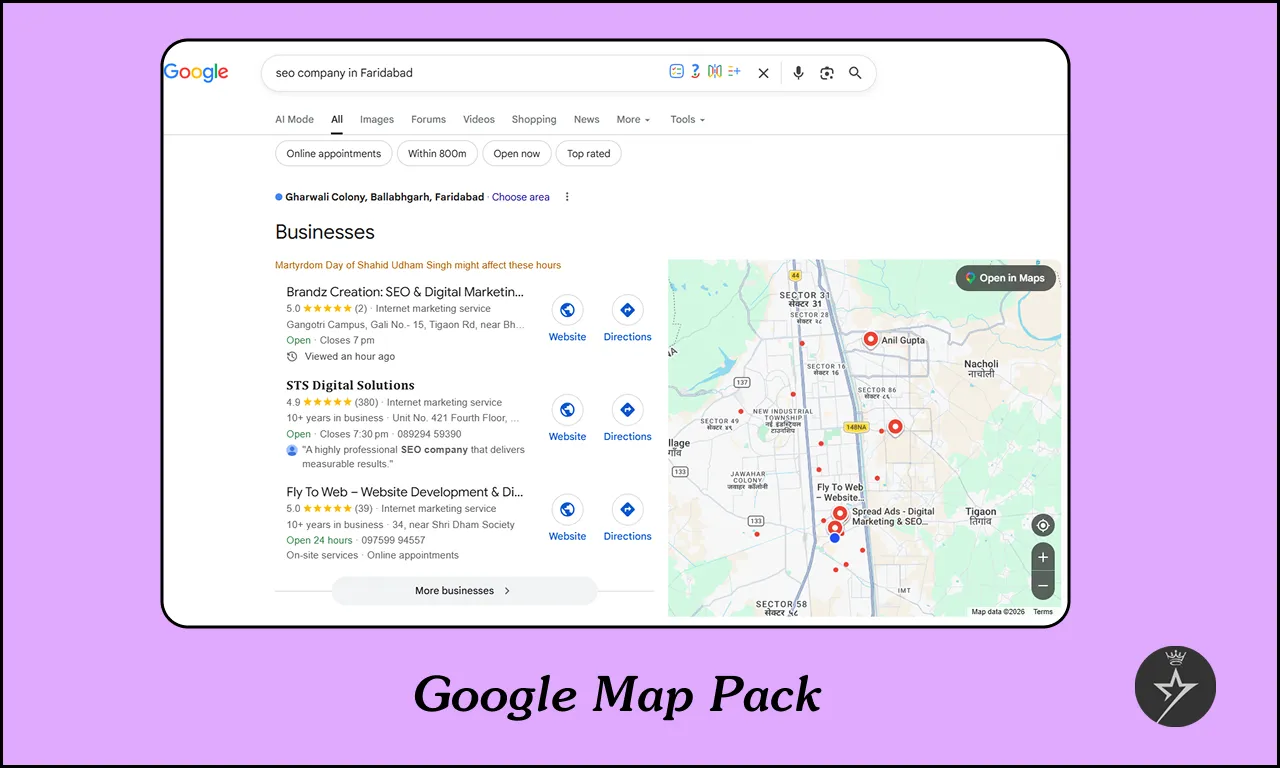The width and height of the screenshot is (1280, 768).
Task: Click the list-plus extension icon in search bar
Action: 734,71
